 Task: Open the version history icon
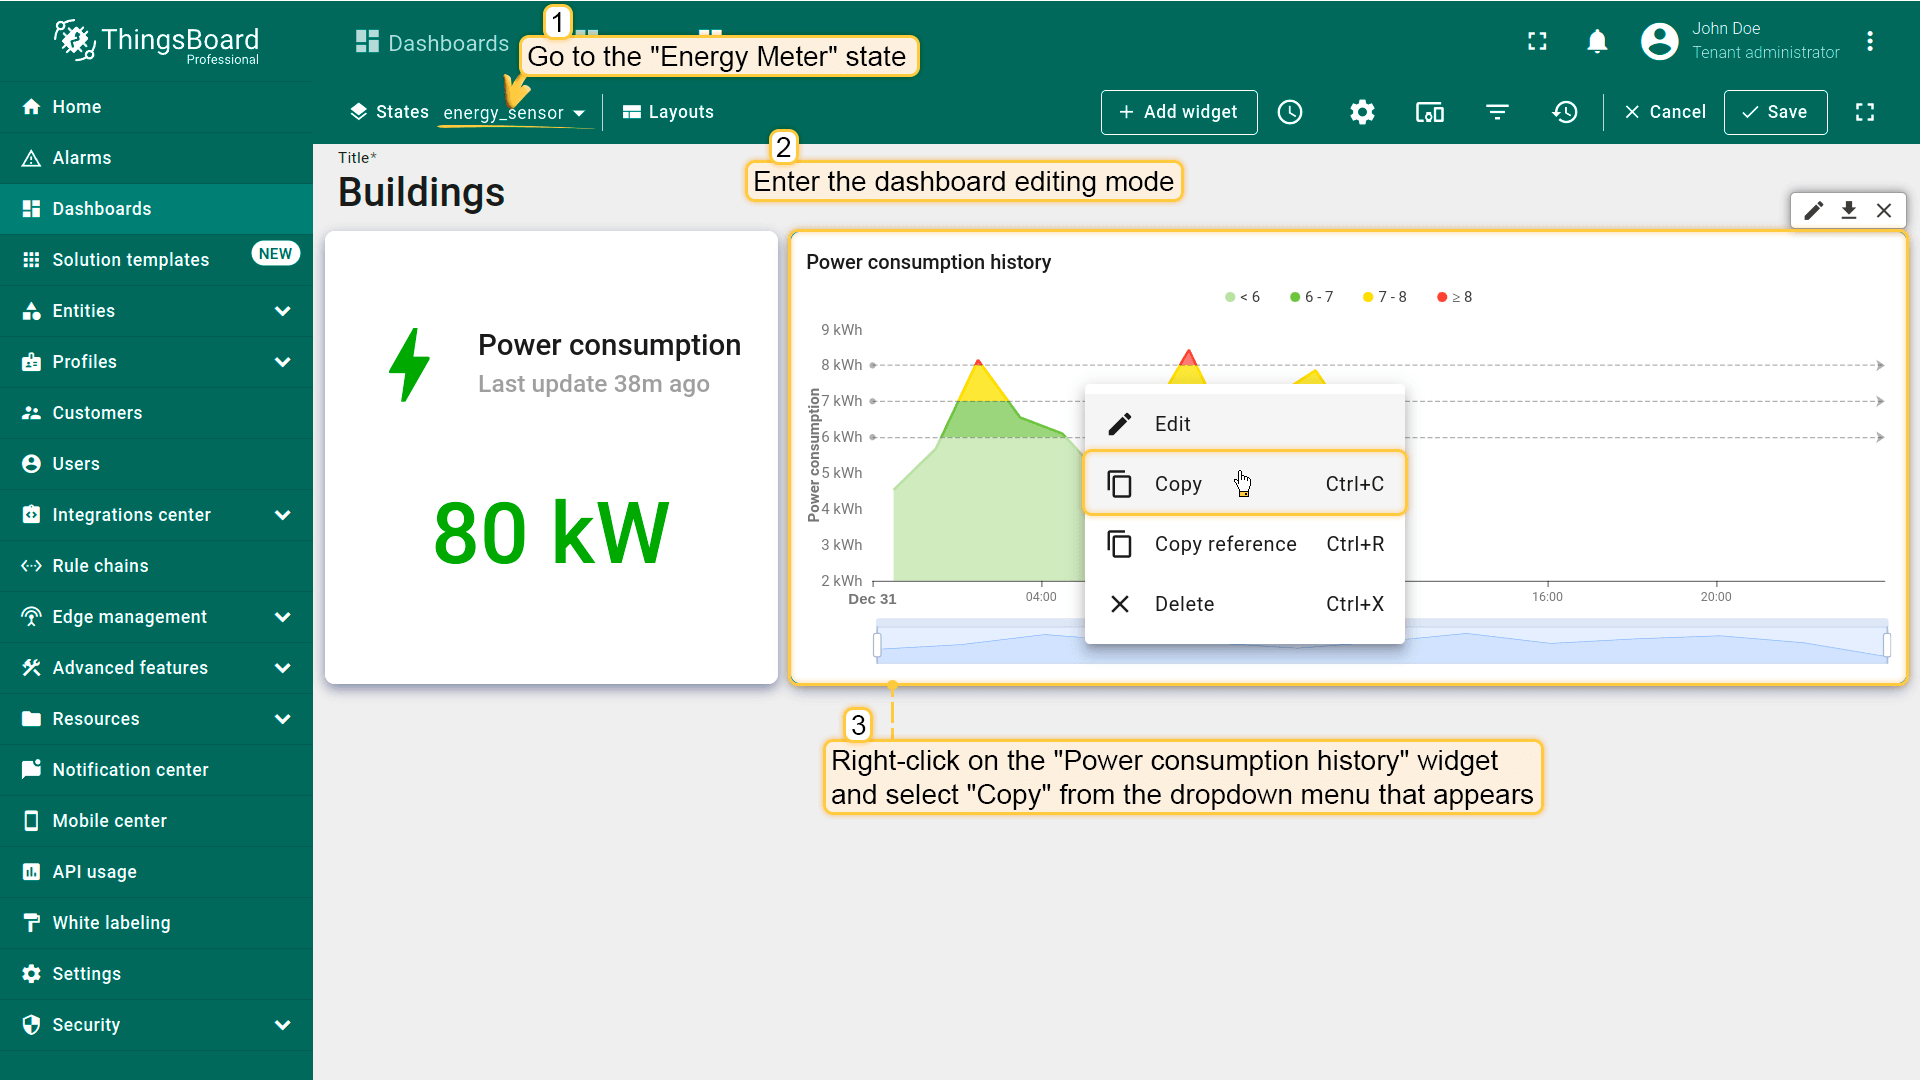coord(1565,112)
